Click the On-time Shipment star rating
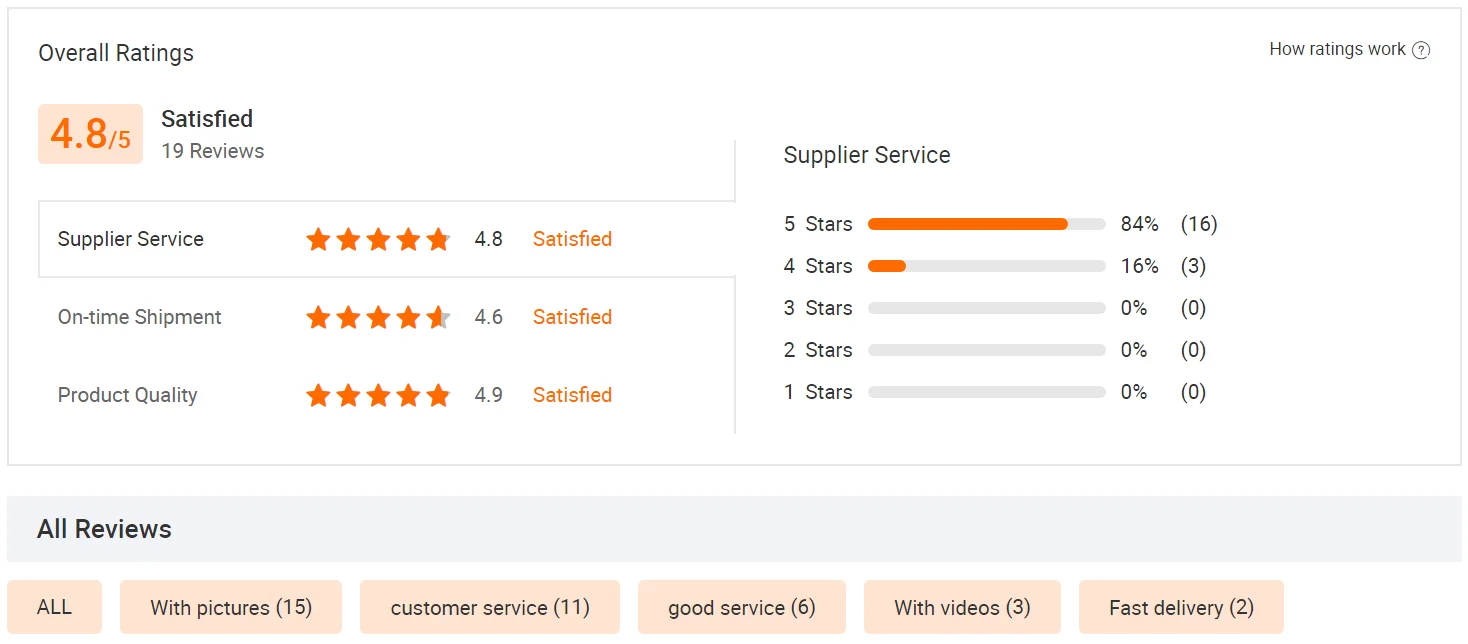Screen dimensions: 1468x644 [378, 318]
